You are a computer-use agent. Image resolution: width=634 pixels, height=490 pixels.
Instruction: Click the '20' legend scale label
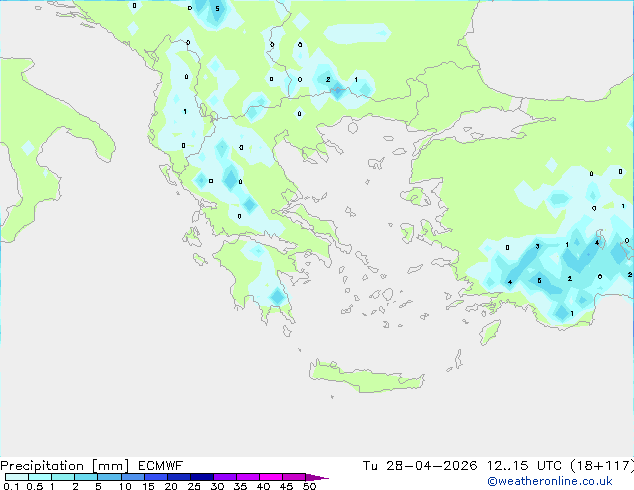(171, 486)
